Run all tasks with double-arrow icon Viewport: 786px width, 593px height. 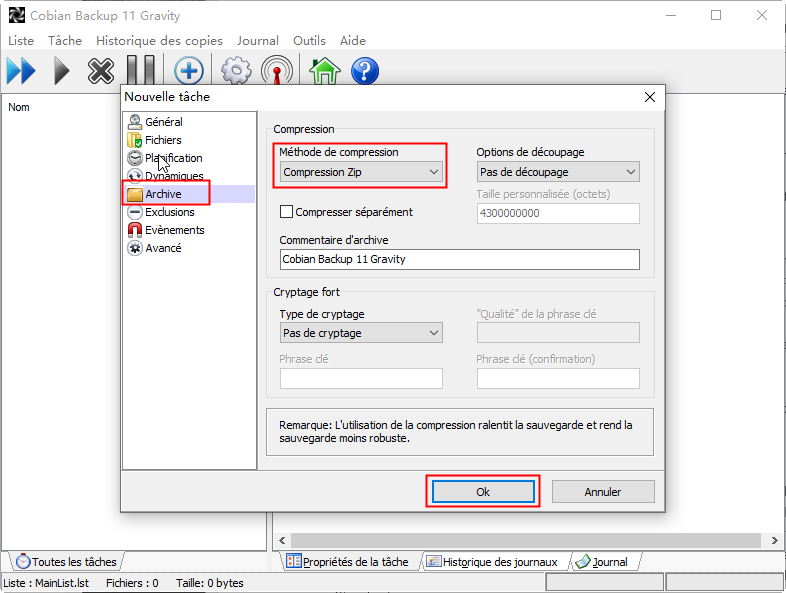coord(21,71)
